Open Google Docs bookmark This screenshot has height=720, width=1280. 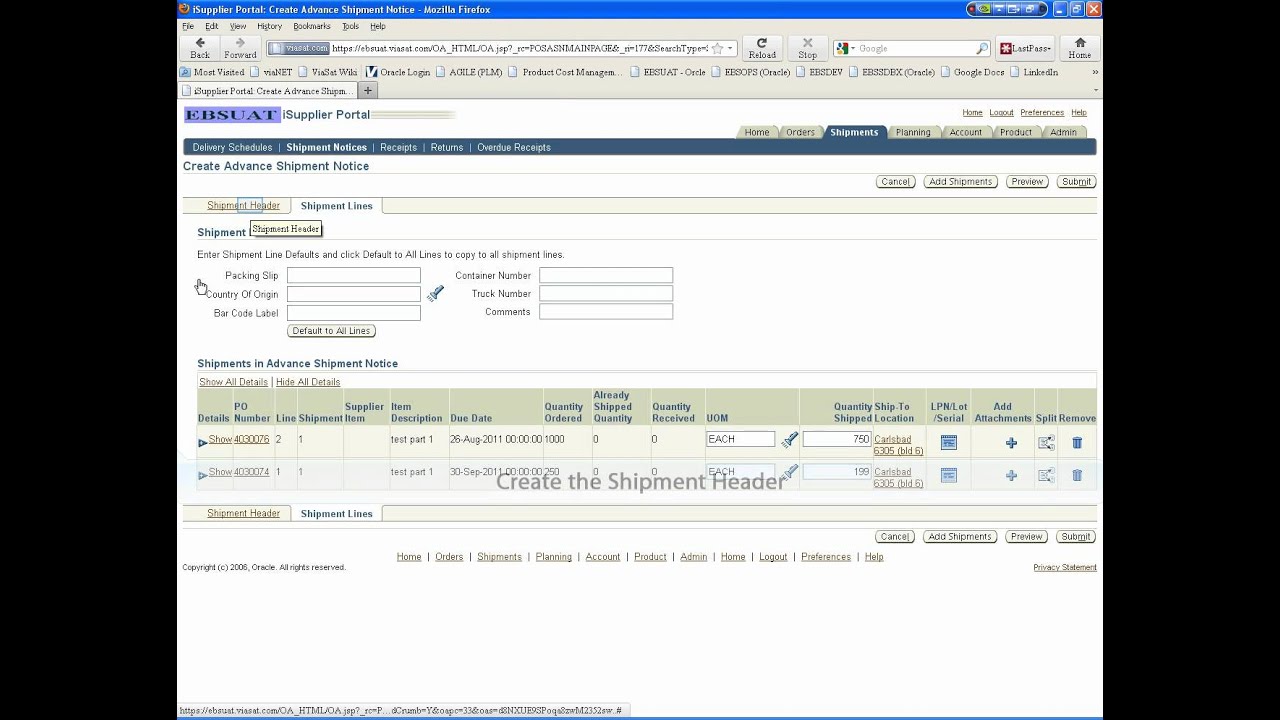[x=971, y=72]
